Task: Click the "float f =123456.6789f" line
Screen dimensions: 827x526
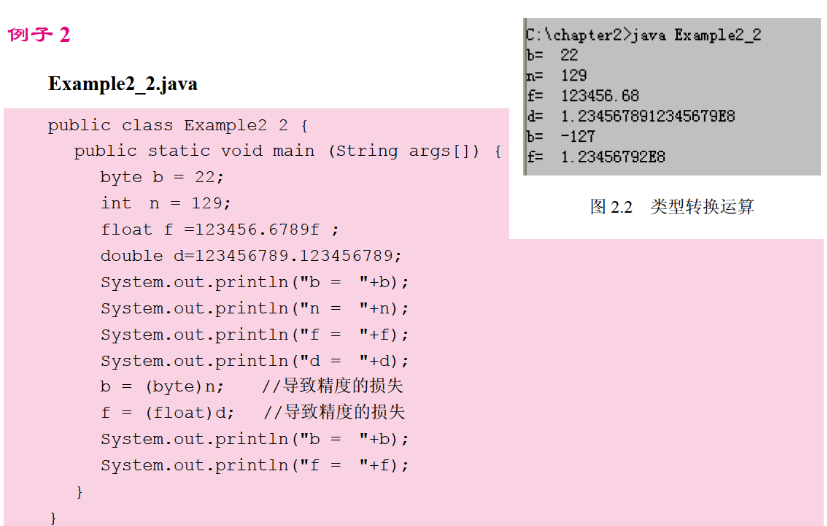Action: click(x=220, y=229)
